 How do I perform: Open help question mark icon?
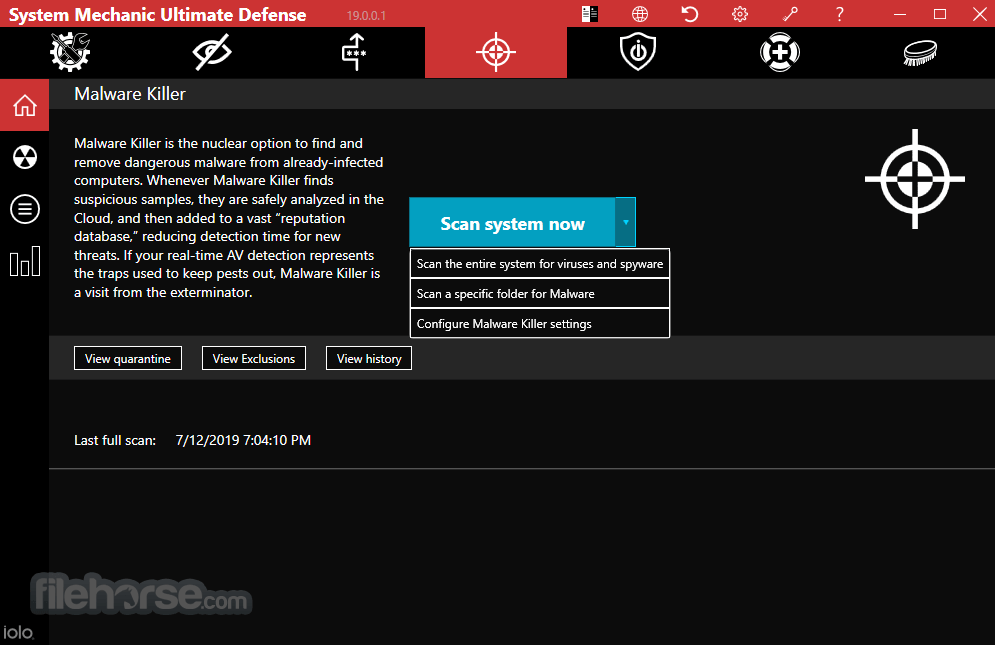point(840,14)
